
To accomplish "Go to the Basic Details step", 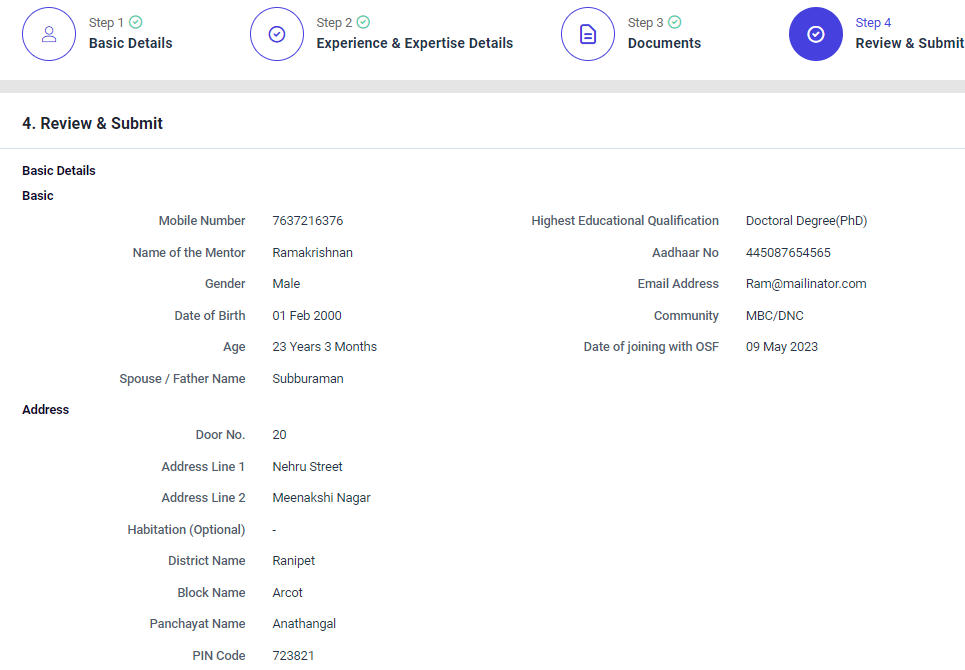I will (x=130, y=43).
